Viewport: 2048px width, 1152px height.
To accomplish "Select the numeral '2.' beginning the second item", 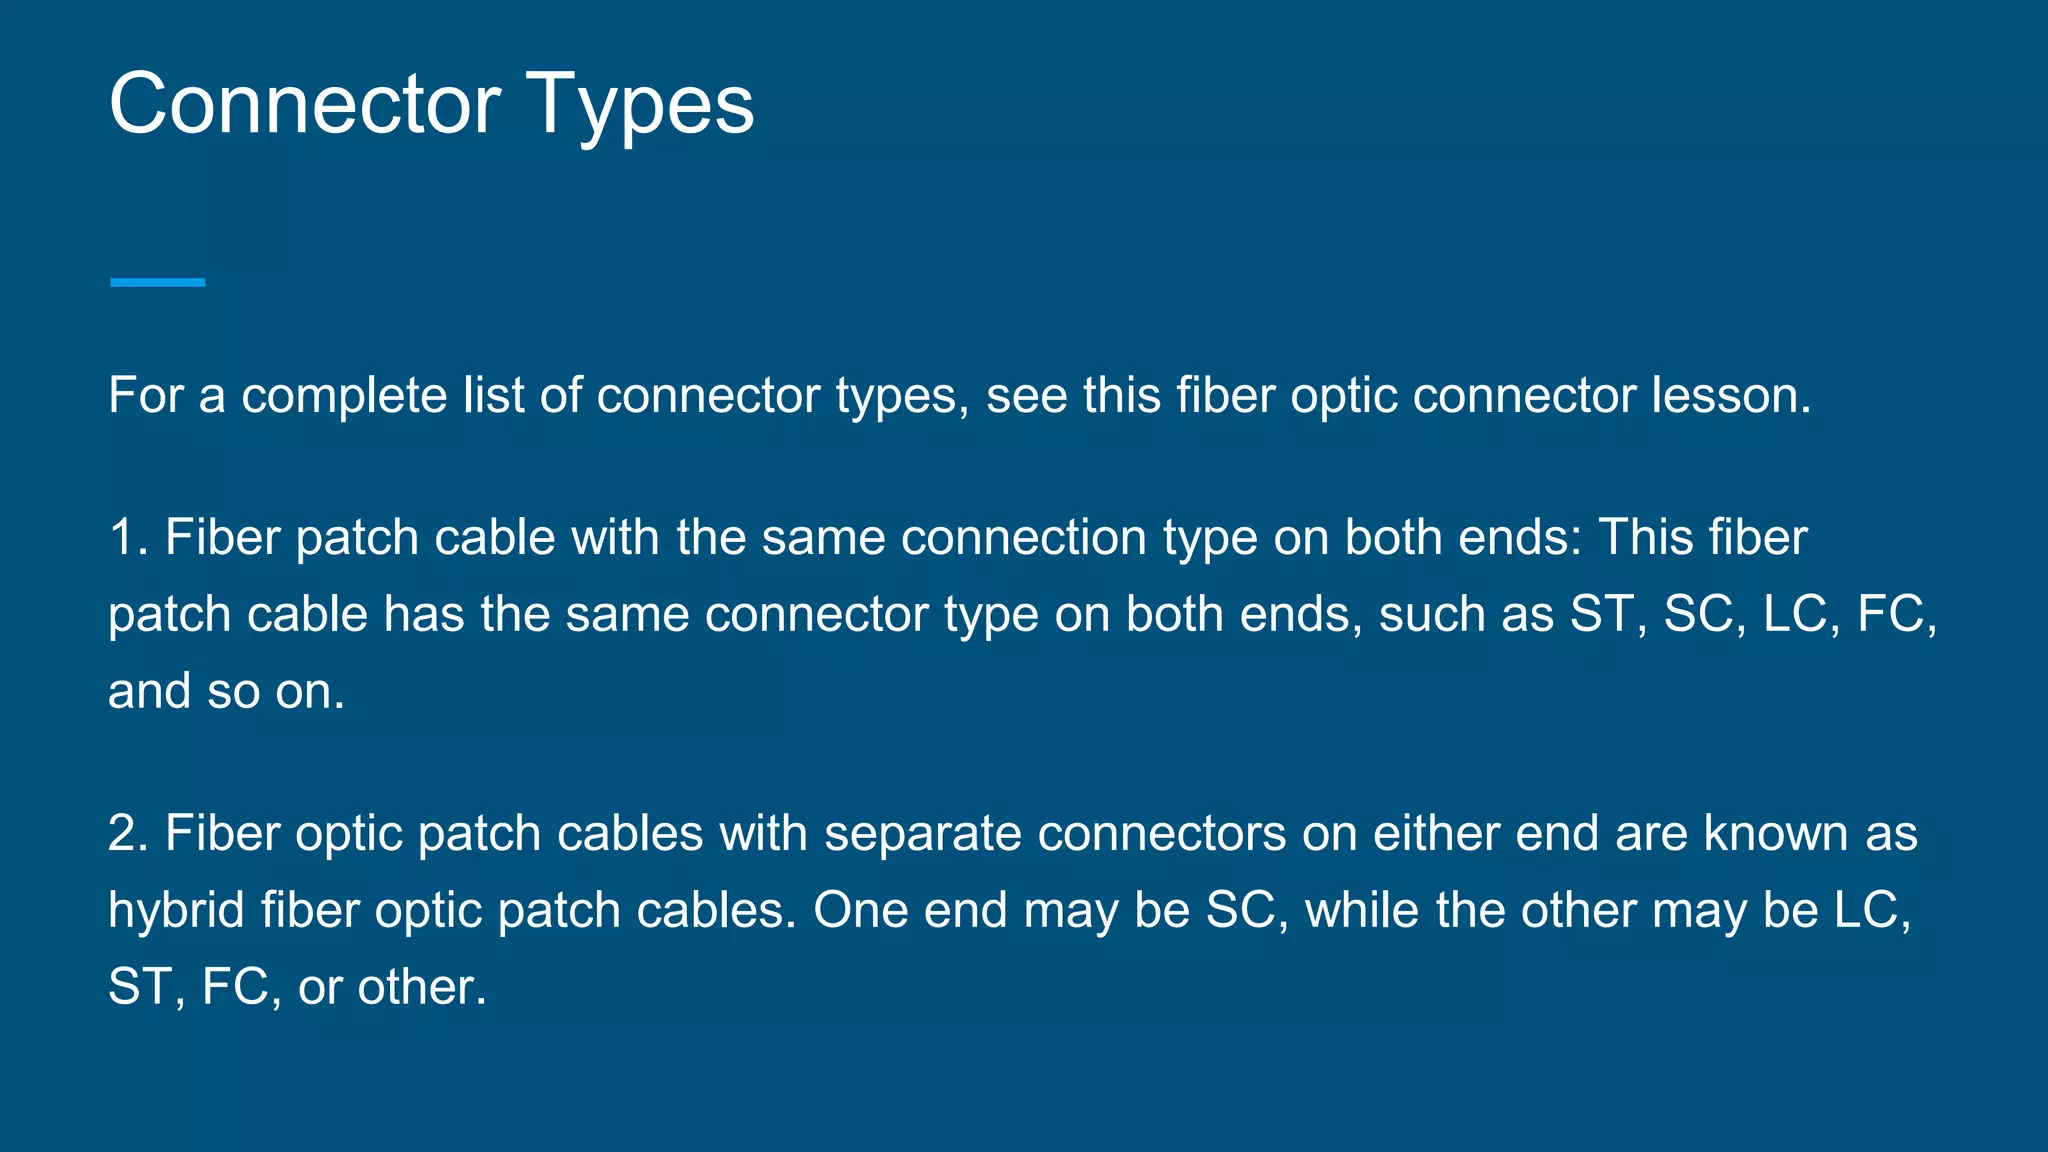I will [129, 834].
